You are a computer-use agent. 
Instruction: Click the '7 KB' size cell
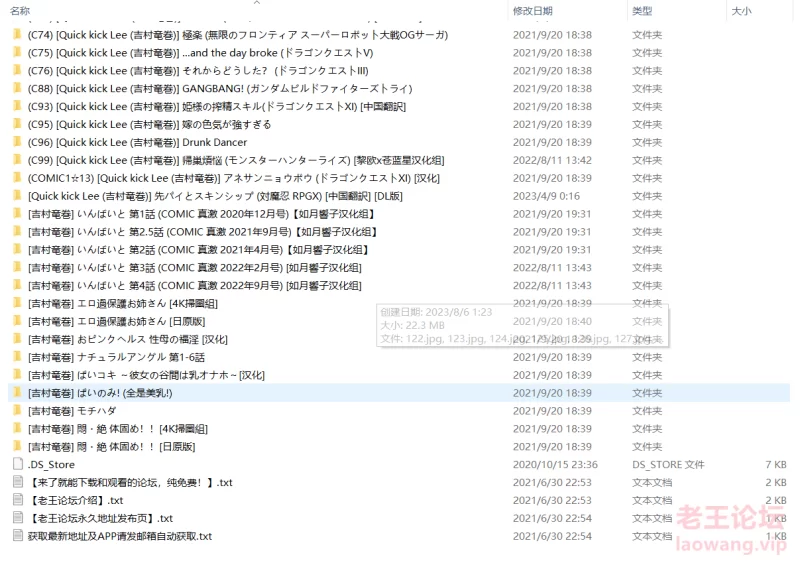click(x=776, y=465)
